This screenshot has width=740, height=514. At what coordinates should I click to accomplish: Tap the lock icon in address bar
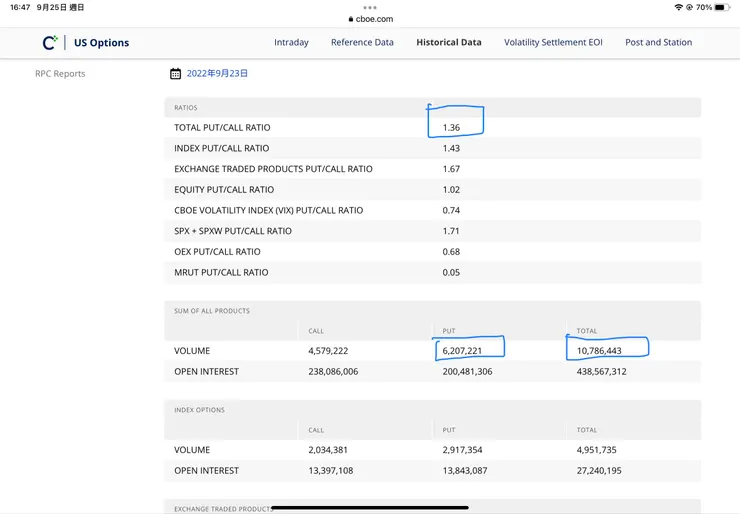pyautogui.click(x=351, y=19)
